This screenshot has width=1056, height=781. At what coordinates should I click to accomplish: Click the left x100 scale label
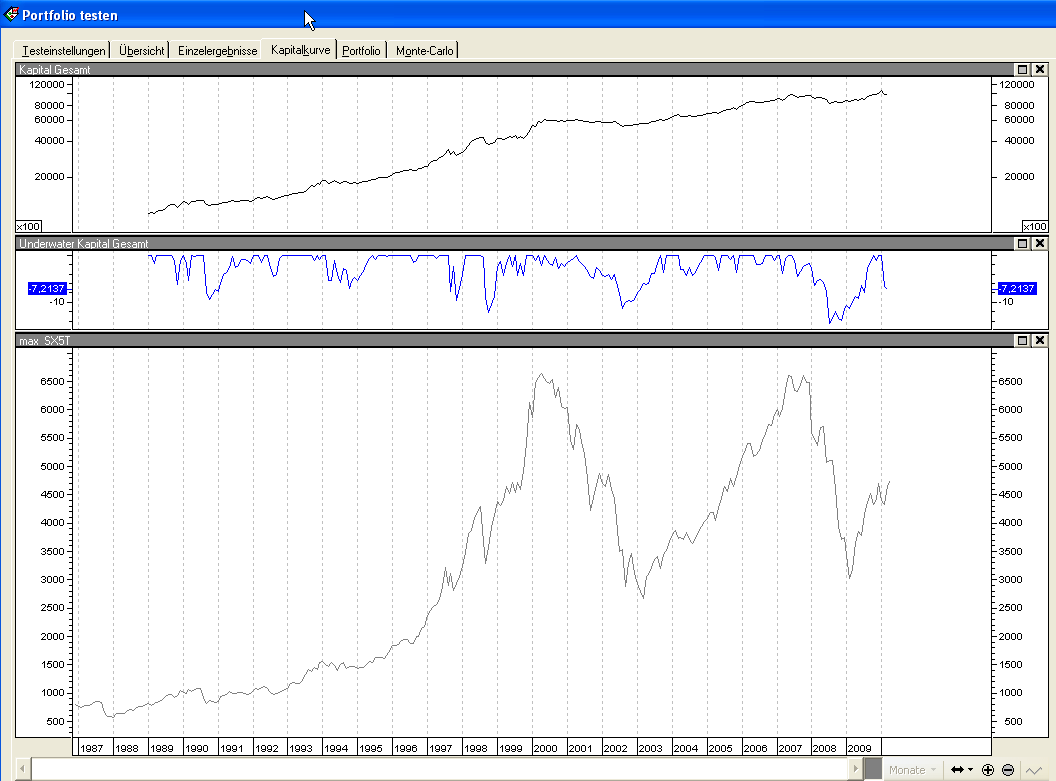coord(28,226)
